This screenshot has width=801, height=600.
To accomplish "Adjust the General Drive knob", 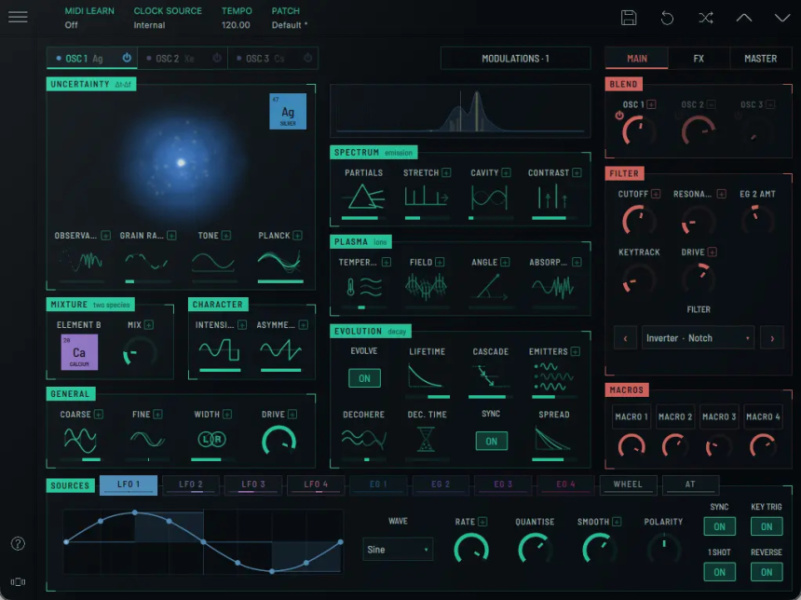I will pyautogui.click(x=279, y=441).
